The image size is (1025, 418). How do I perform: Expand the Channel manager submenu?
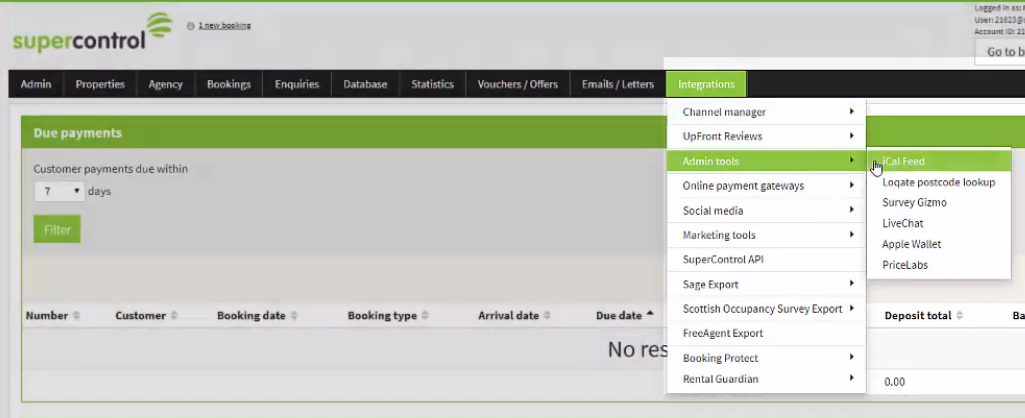point(766,112)
